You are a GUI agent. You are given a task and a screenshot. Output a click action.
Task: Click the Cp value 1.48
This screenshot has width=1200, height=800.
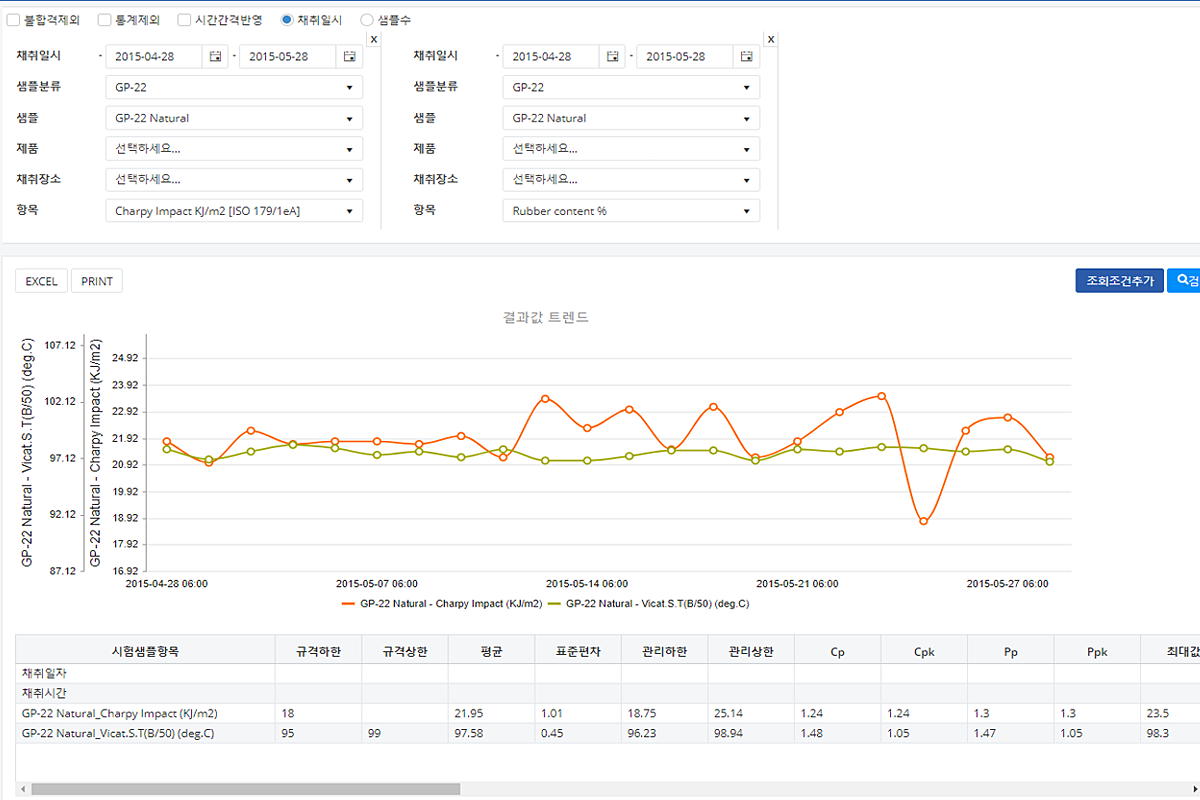pos(812,734)
